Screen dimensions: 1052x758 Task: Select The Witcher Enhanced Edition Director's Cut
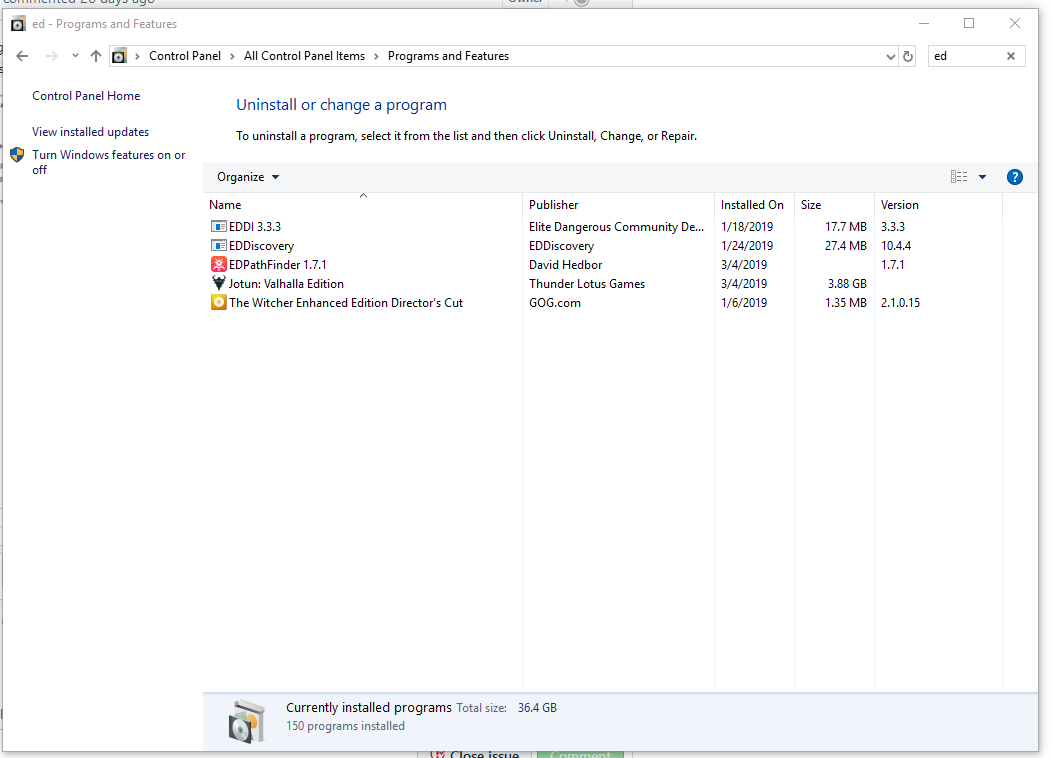click(346, 303)
